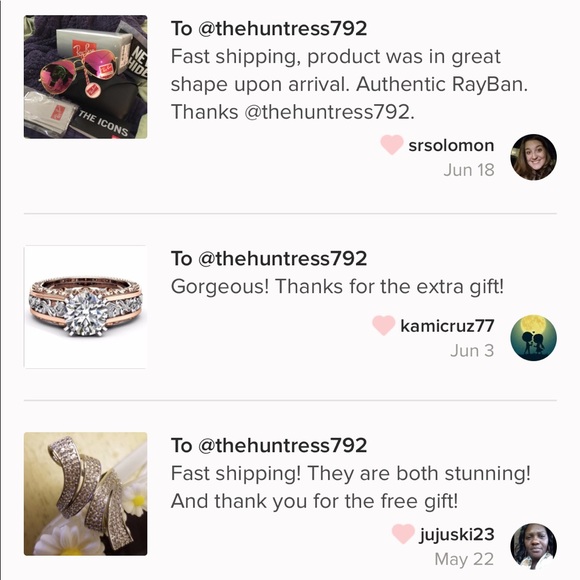Open jujuski23's profile picture

click(533, 546)
